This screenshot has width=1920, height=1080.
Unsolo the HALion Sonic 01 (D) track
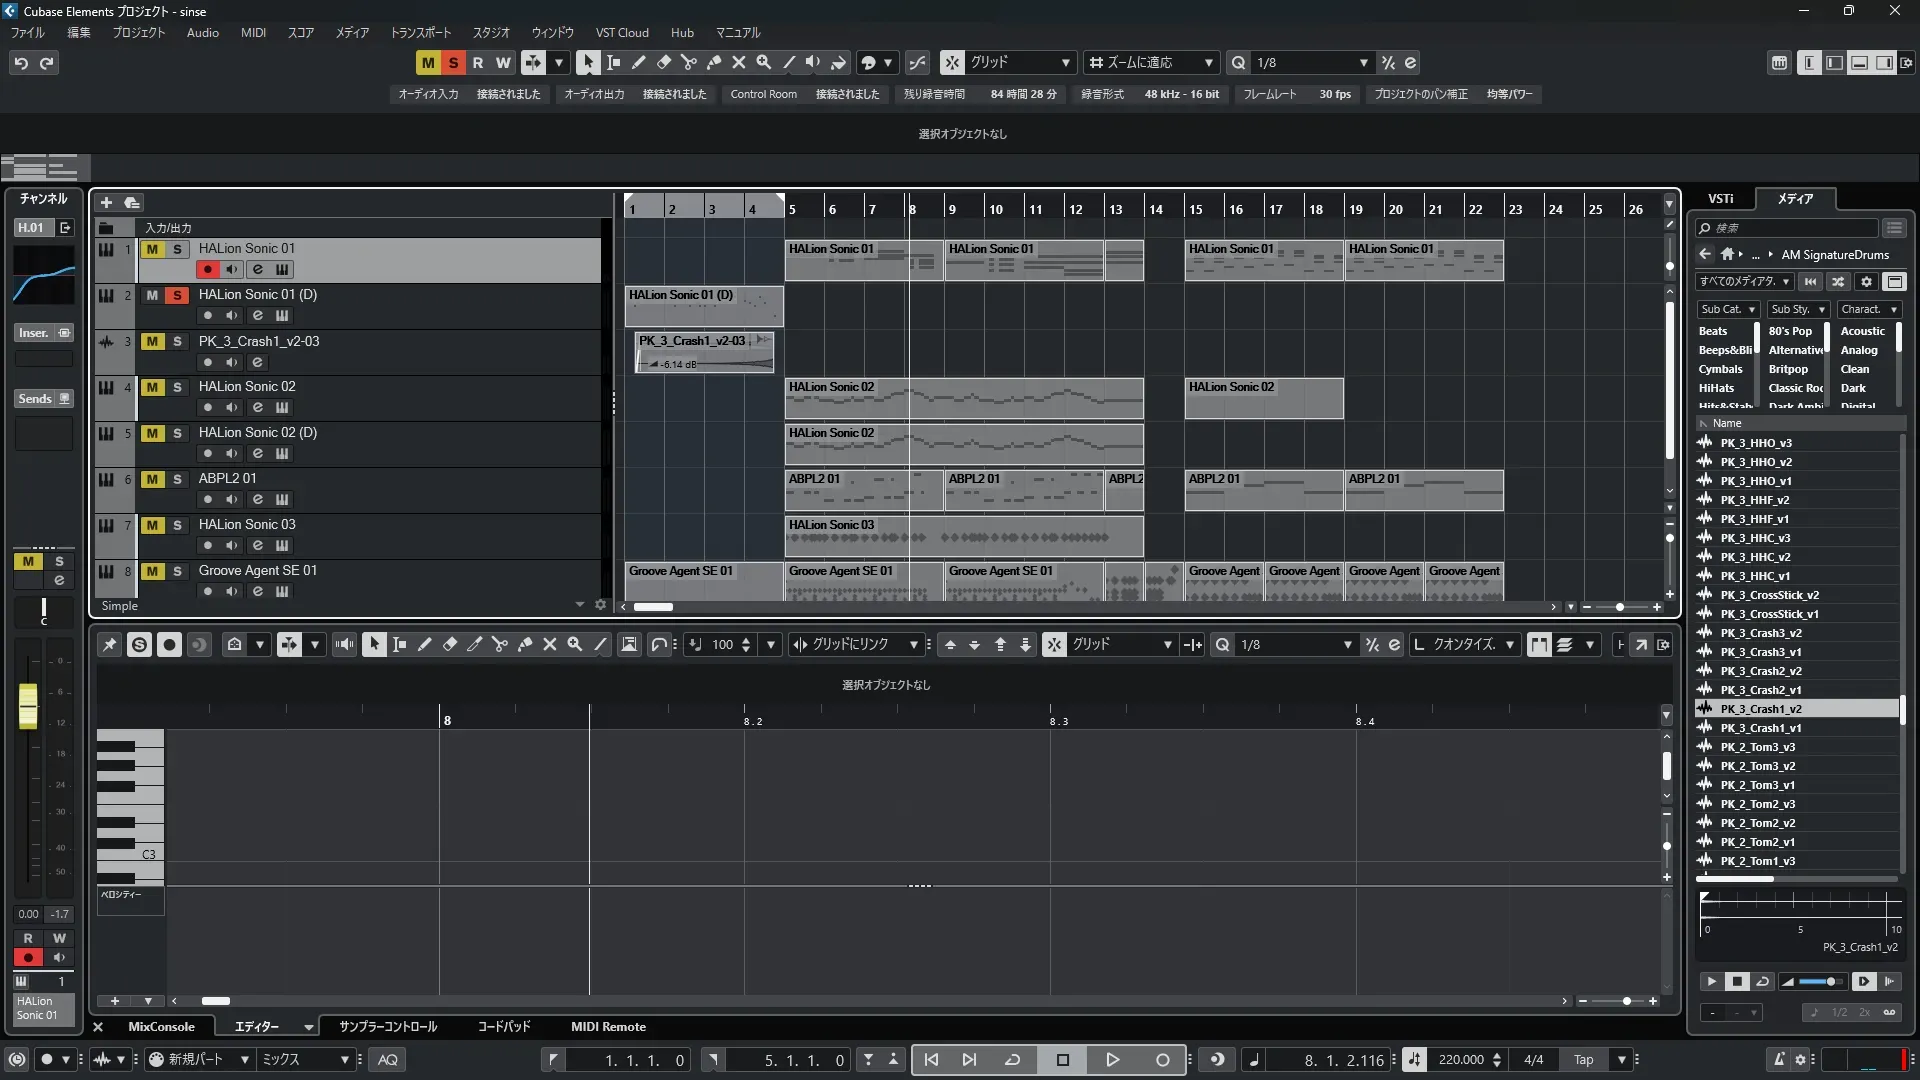point(177,295)
